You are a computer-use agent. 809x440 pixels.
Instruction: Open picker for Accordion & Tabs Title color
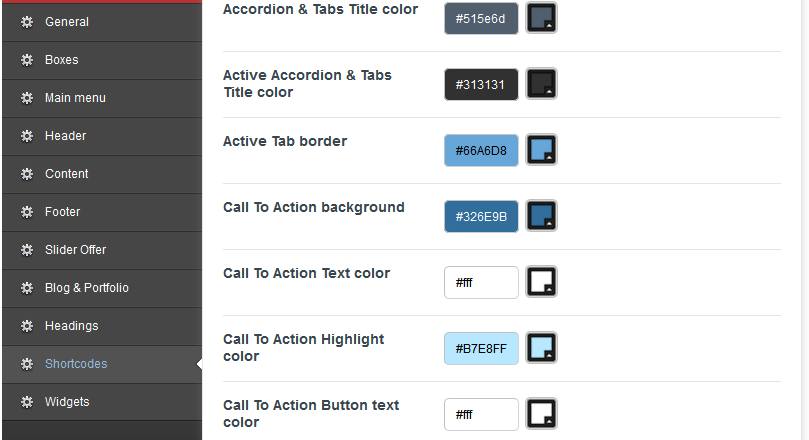[541, 18]
